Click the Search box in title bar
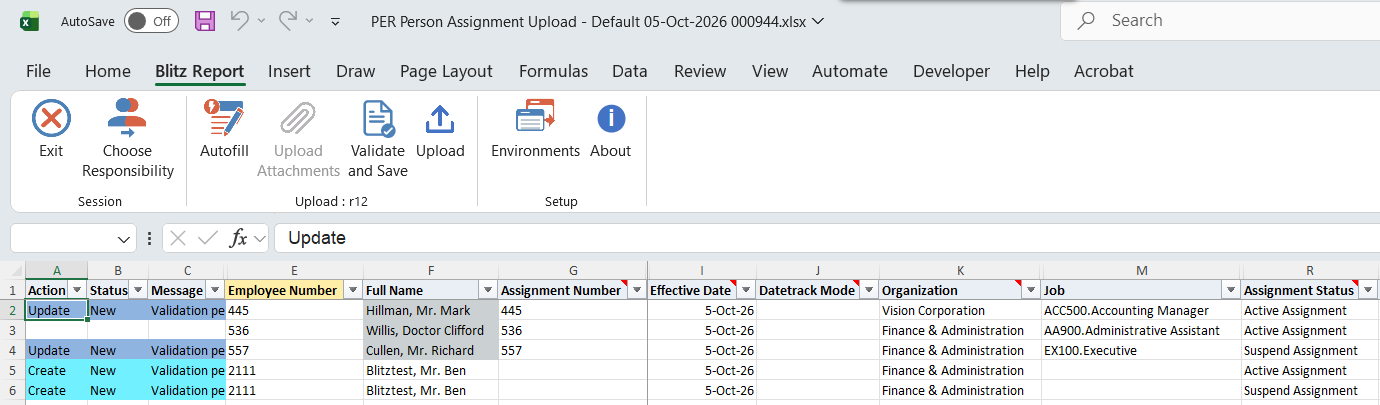1380x405 pixels. point(1220,21)
